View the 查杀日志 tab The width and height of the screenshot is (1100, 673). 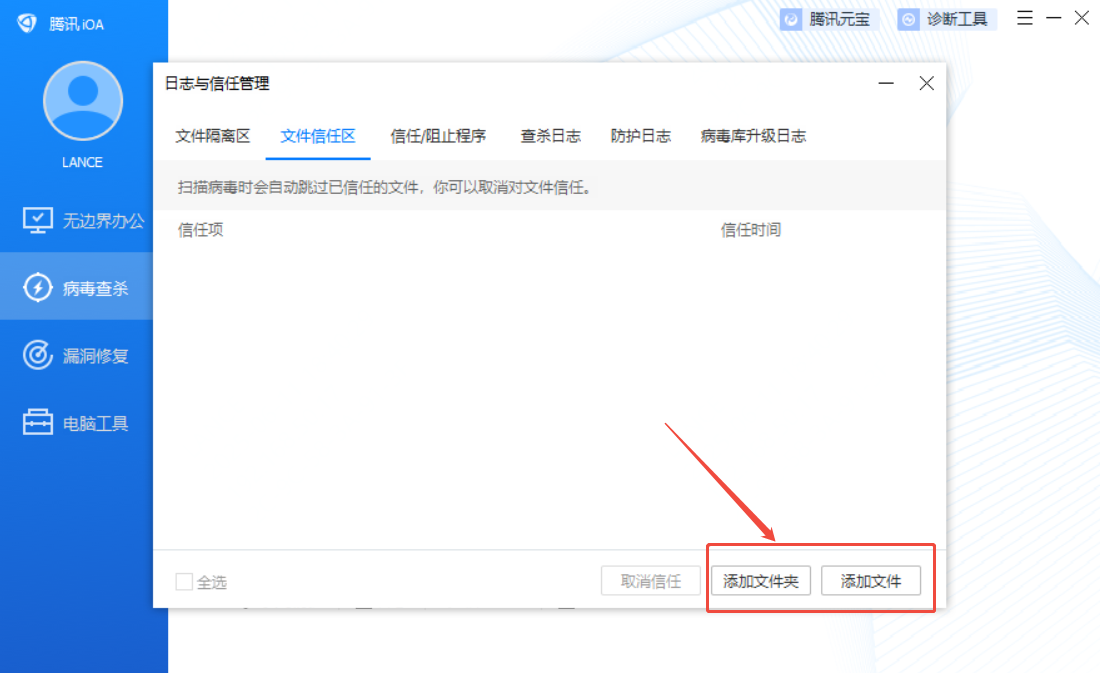[x=550, y=136]
